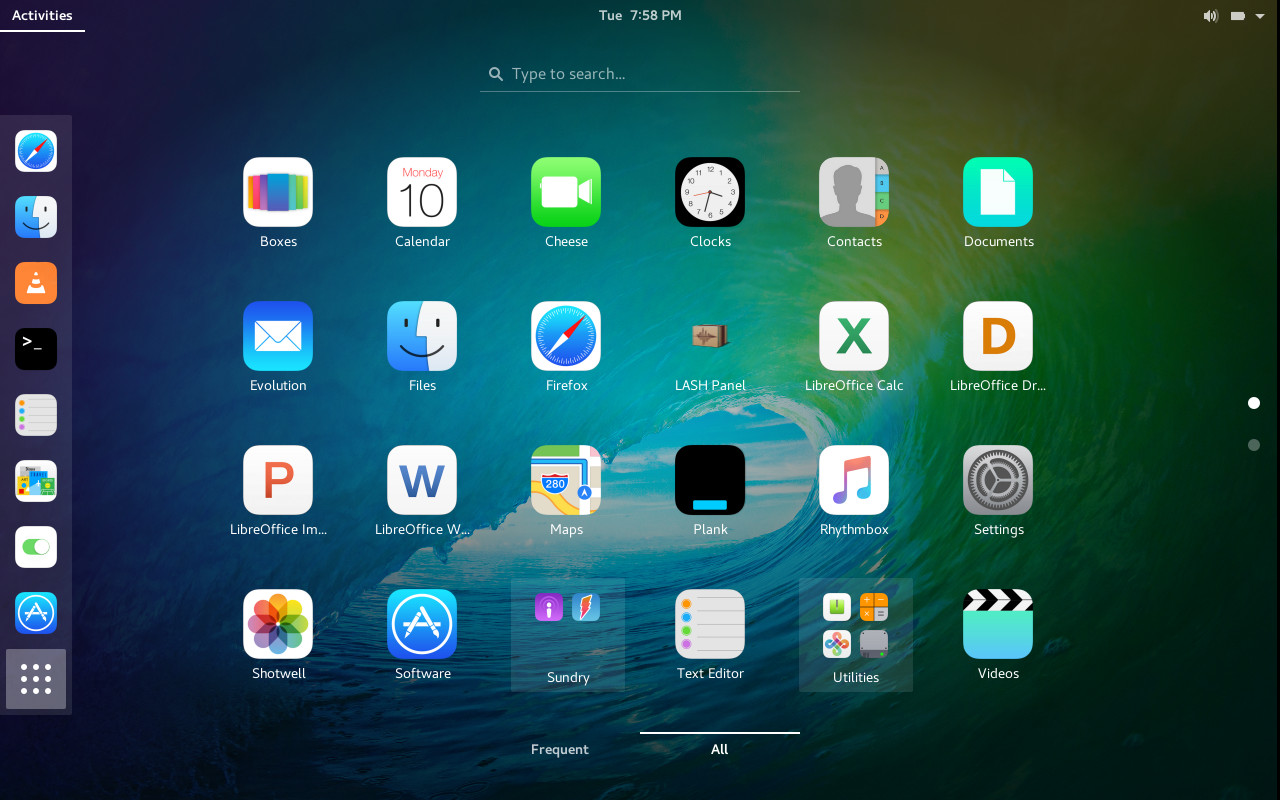The width and height of the screenshot is (1280, 800).
Task: Click the battery status icon
Action: click(x=1237, y=16)
